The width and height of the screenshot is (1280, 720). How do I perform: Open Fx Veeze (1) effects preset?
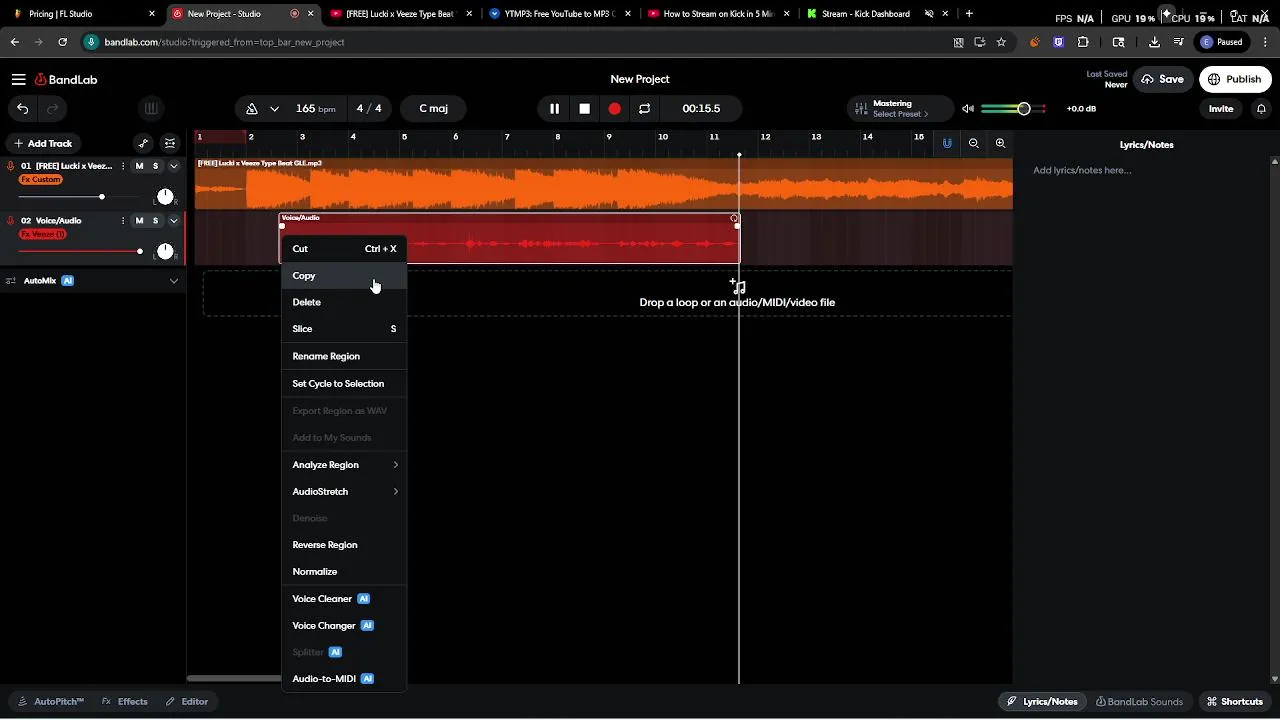click(43, 234)
